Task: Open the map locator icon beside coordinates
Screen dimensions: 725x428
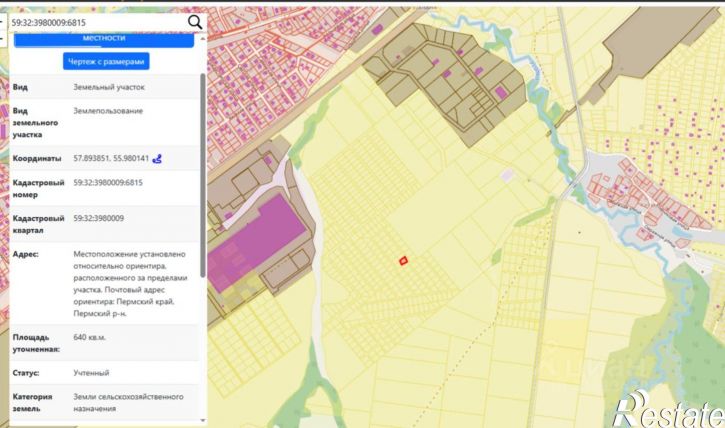Action: pos(157,159)
